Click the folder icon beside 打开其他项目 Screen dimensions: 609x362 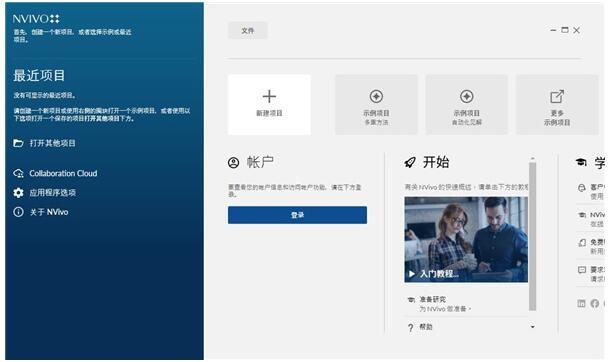[18, 143]
